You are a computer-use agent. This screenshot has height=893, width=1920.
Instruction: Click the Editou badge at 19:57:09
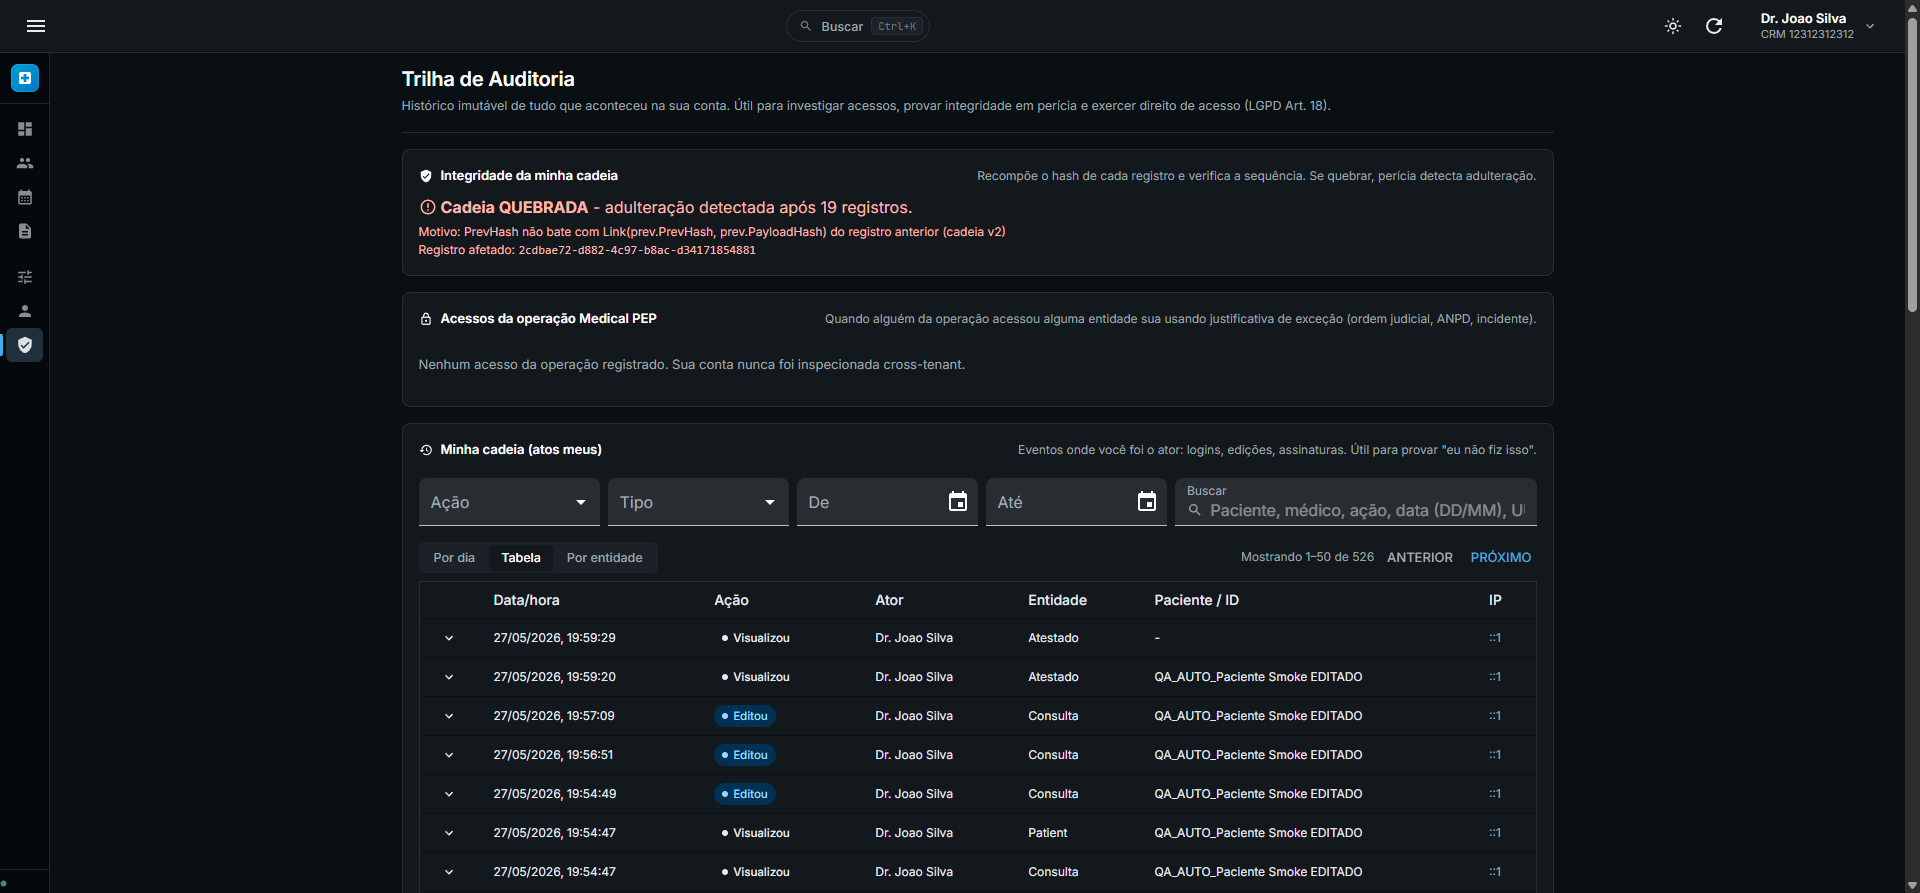click(745, 716)
